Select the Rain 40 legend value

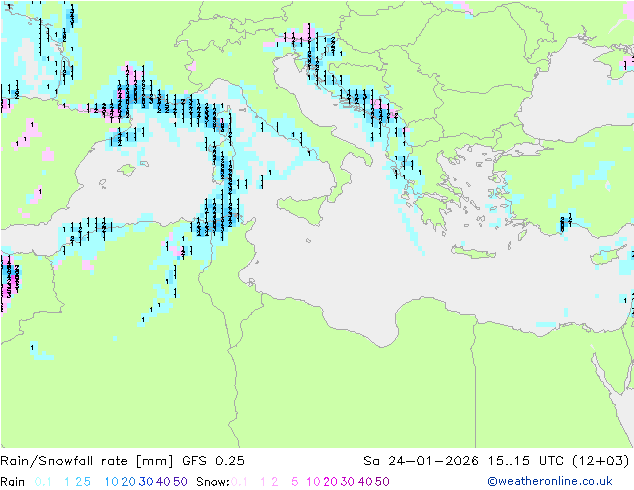coord(163,482)
